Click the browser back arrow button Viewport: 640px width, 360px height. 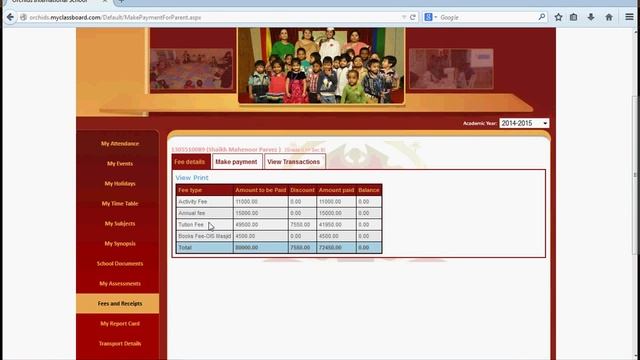click(x=10, y=17)
